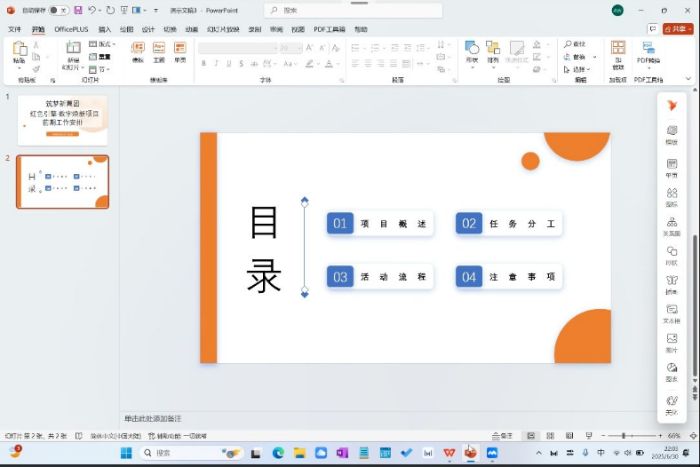Click the Save icon in title bar

coord(78,10)
